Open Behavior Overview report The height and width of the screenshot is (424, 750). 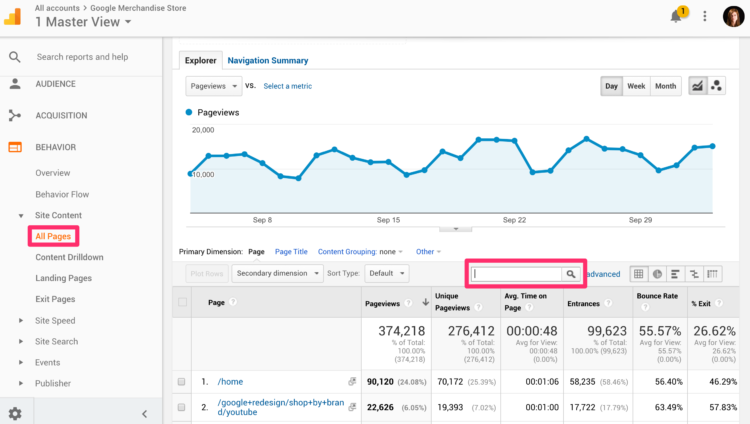pyautogui.click(x=53, y=173)
